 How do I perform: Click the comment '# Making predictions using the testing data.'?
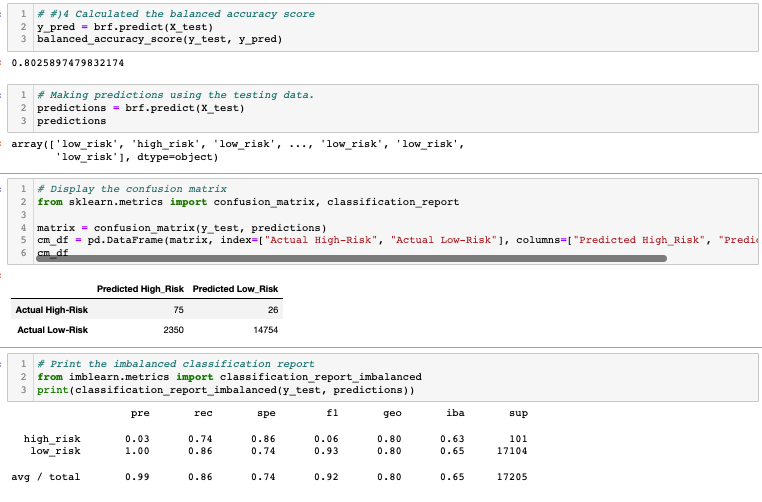(175, 95)
